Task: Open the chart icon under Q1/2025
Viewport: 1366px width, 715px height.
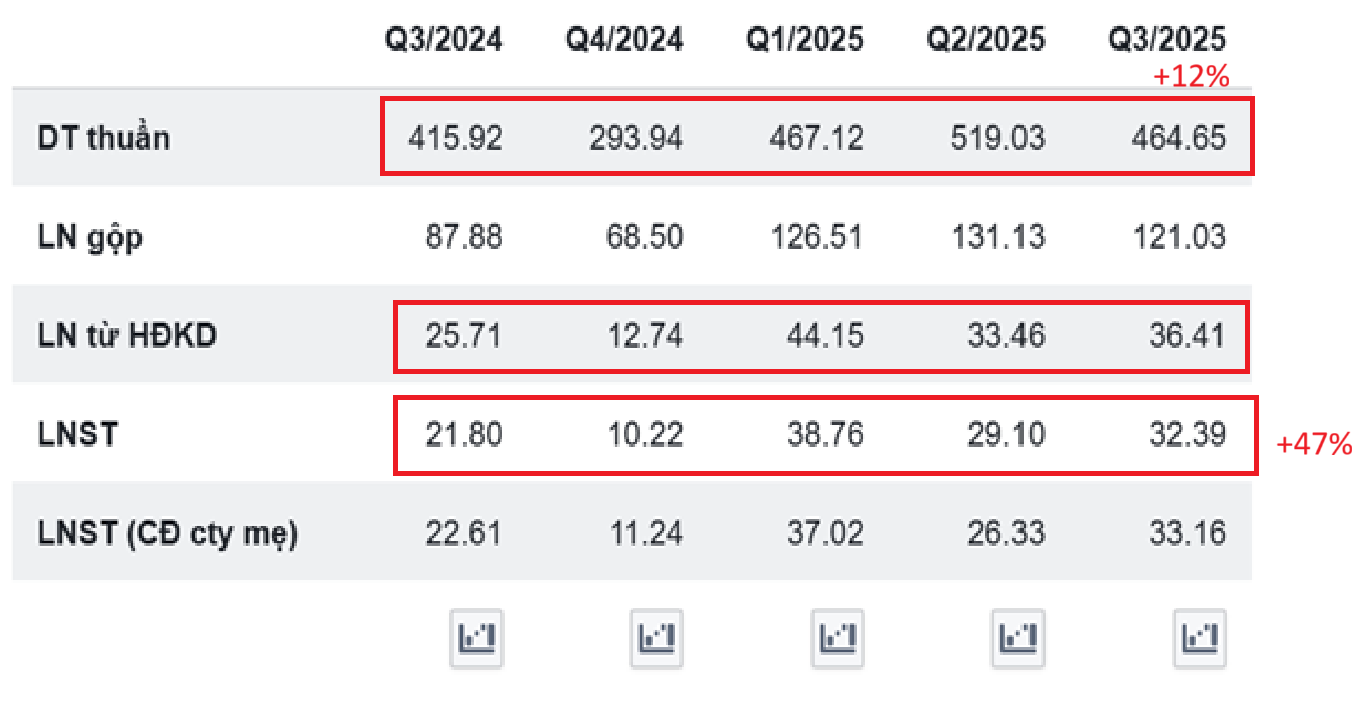Action: (837, 637)
